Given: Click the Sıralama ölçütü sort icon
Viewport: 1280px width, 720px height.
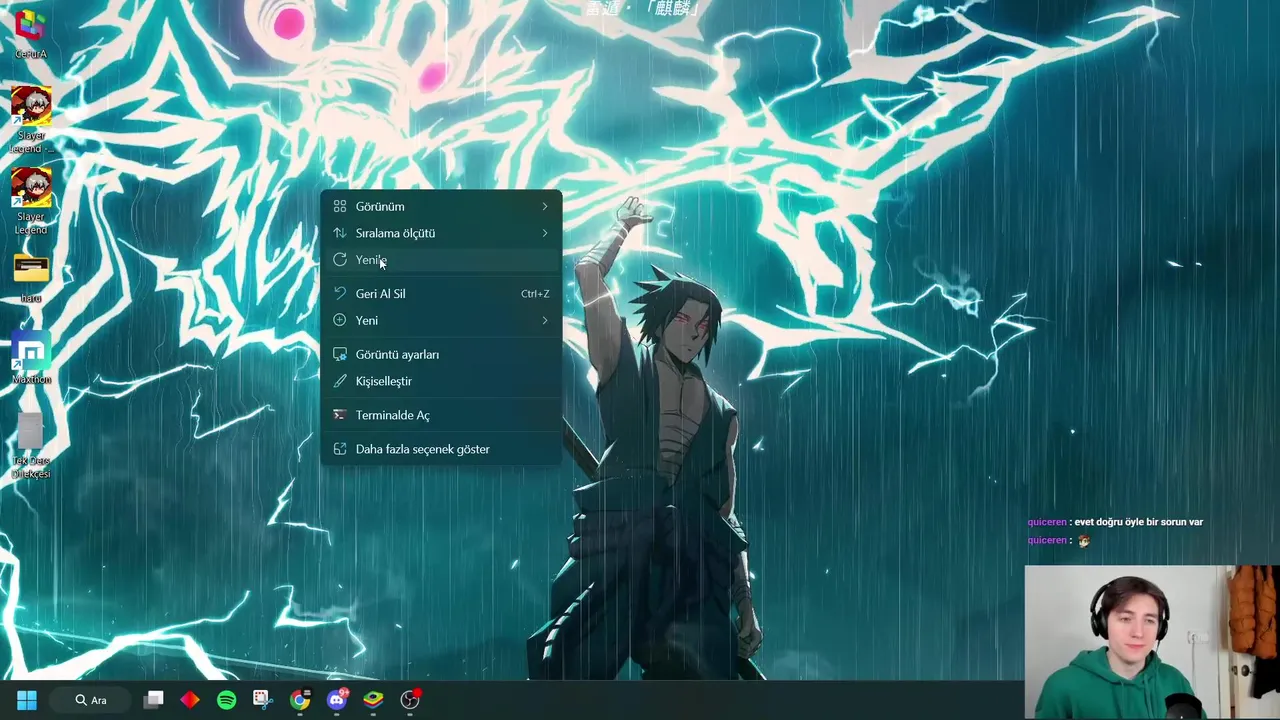Looking at the screenshot, I should 340,233.
